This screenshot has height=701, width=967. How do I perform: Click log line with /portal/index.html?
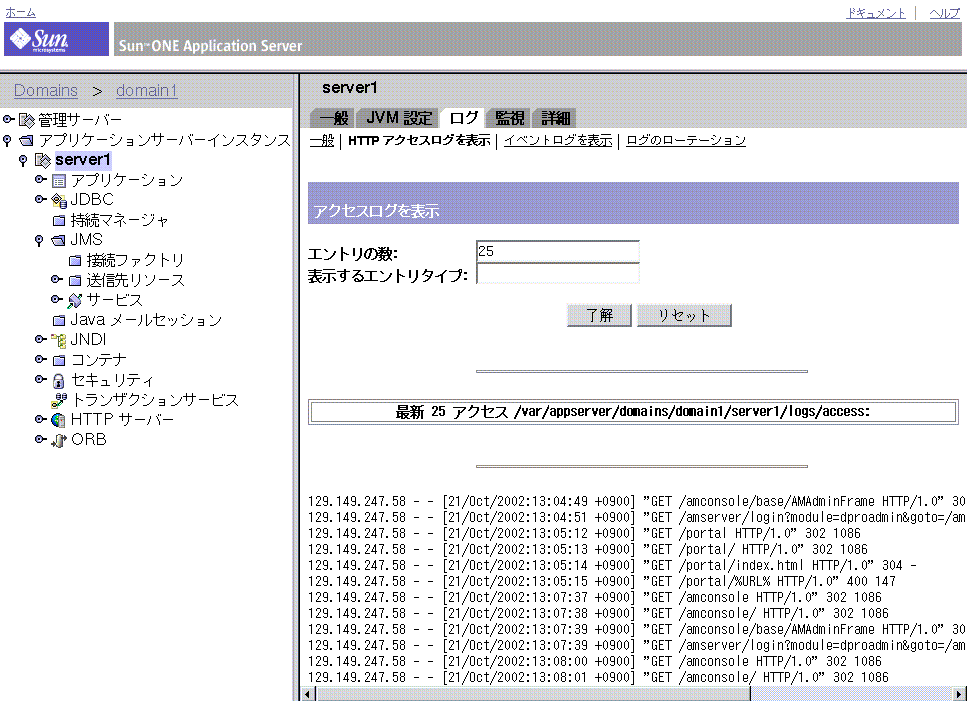point(612,565)
